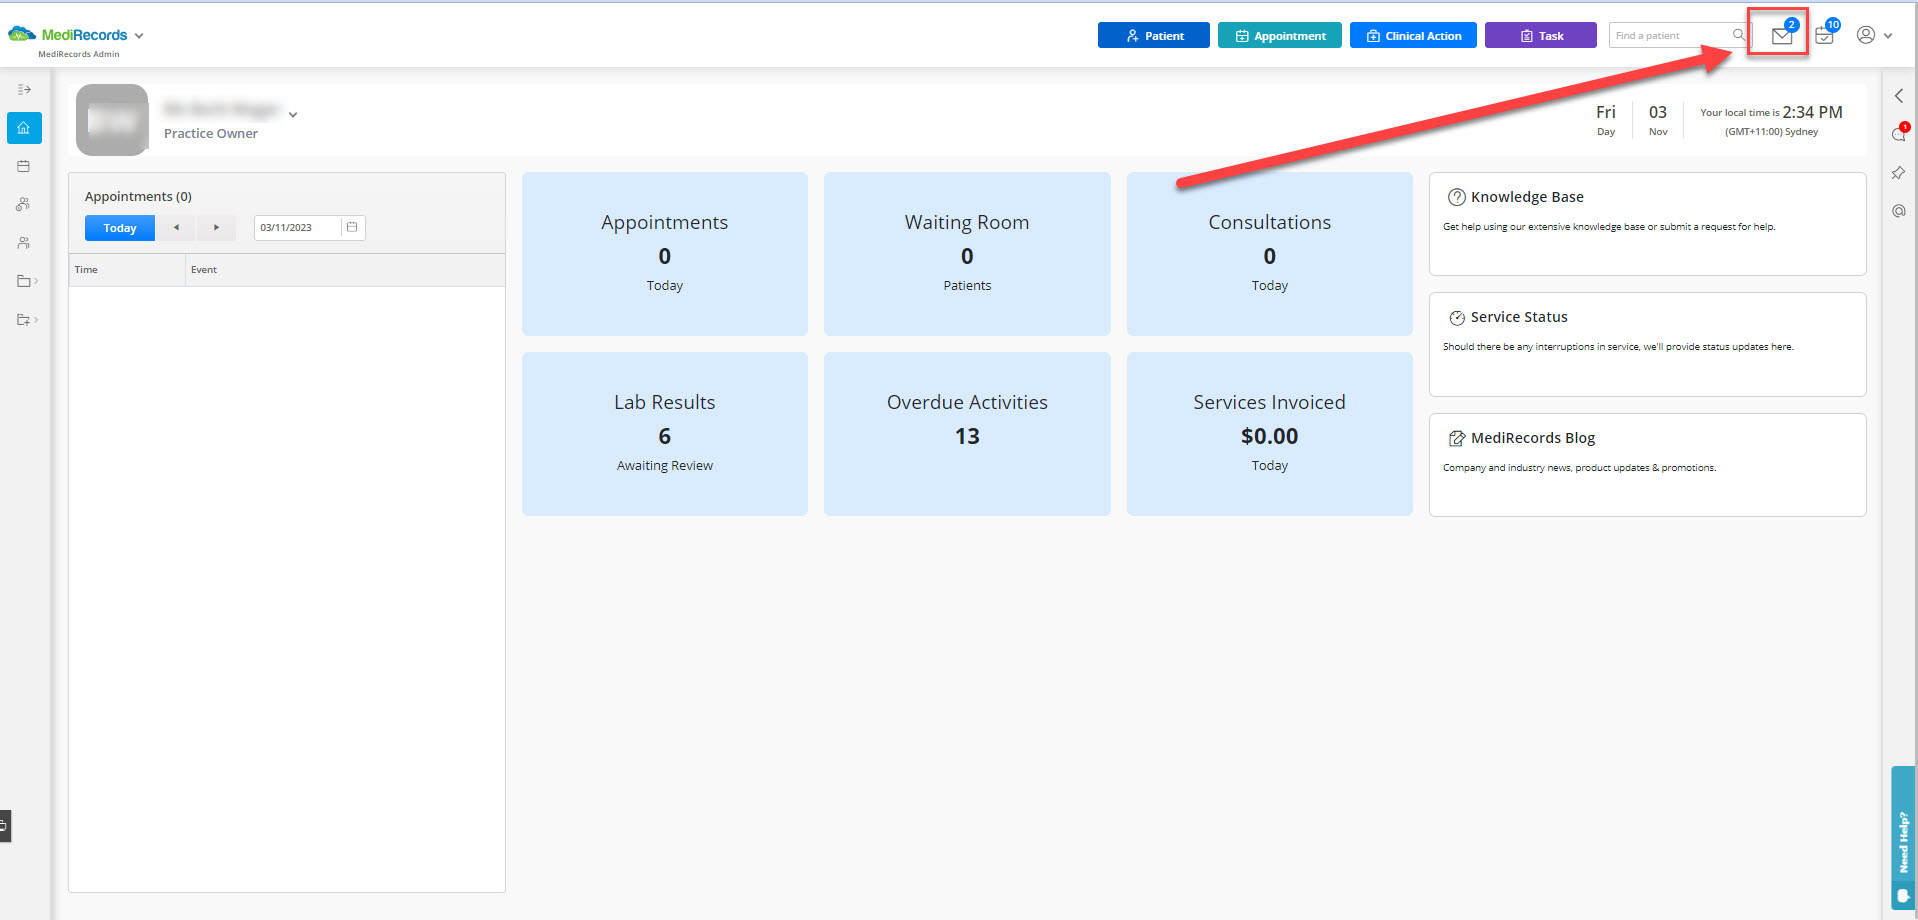This screenshot has width=1918, height=920.
Task: Open the Consultations Today tile
Action: click(x=1270, y=254)
